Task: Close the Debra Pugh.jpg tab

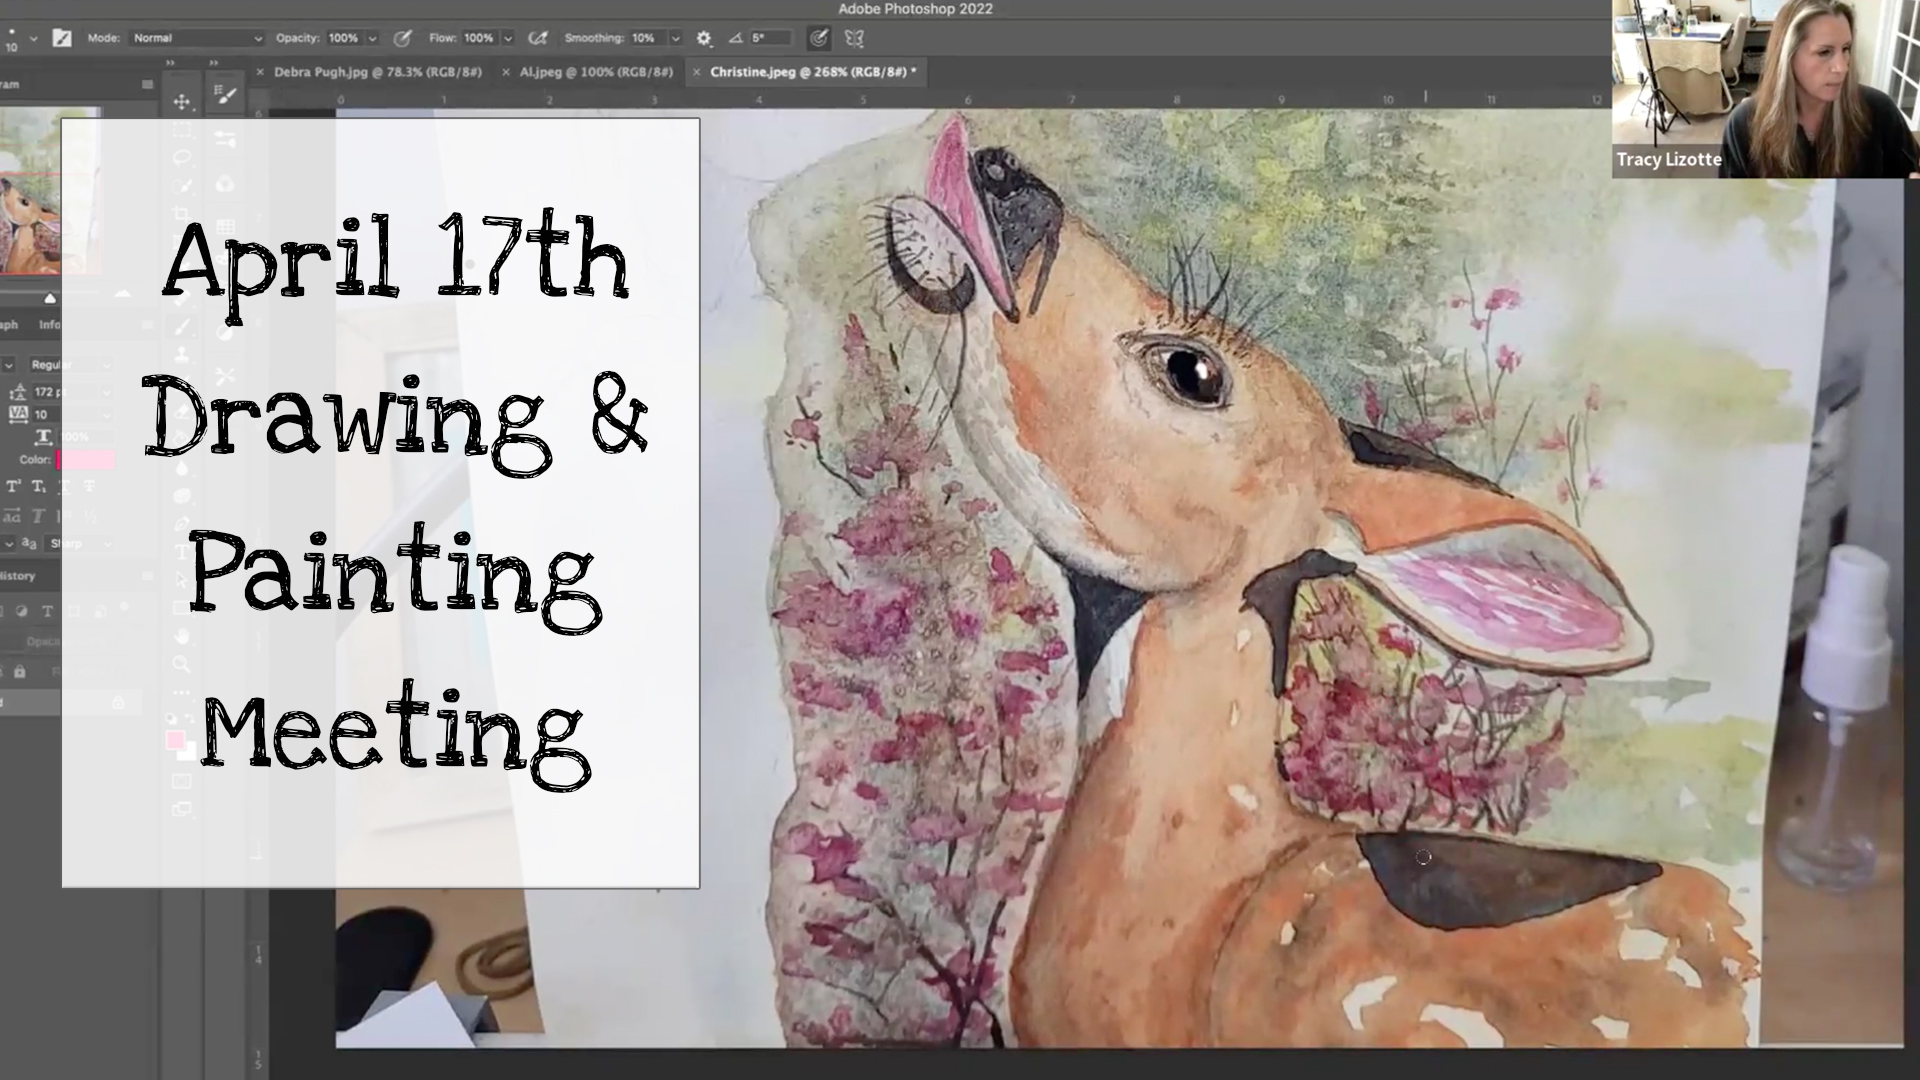Action: coord(260,72)
